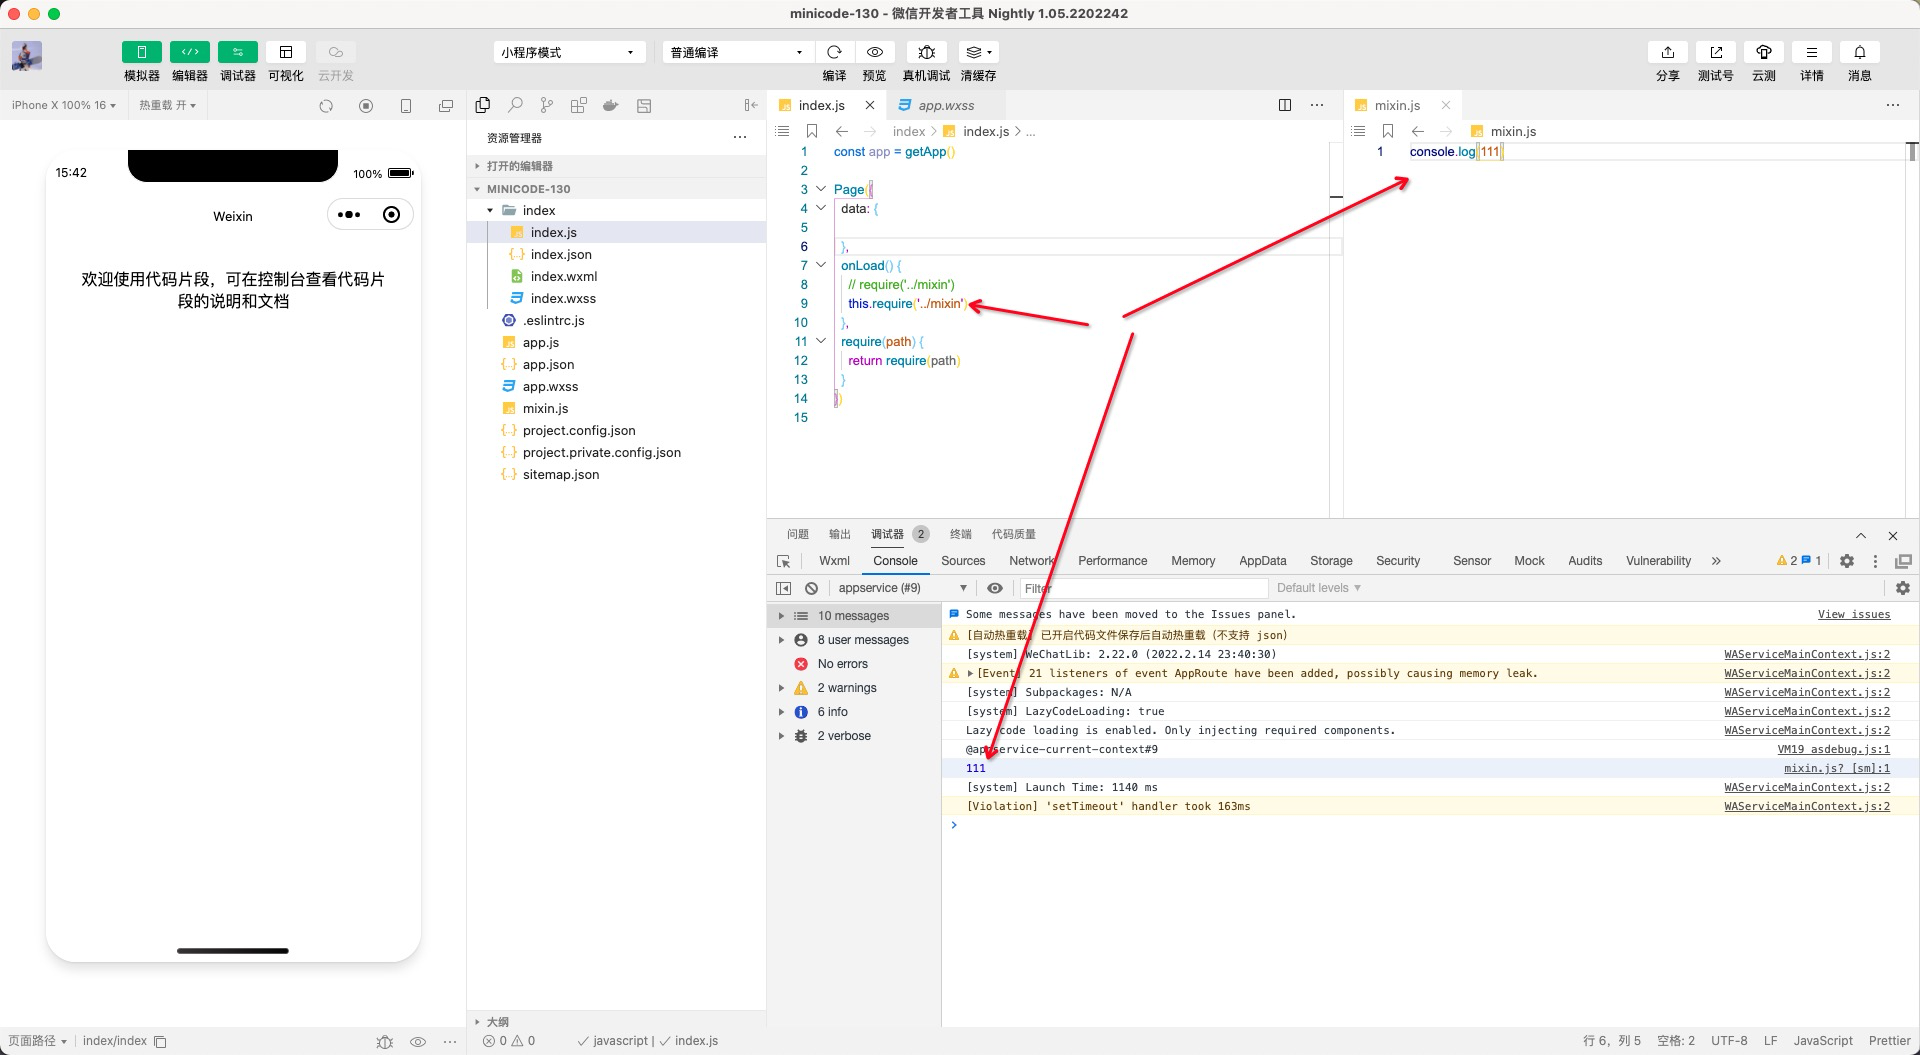This screenshot has height=1055, width=1920.
Task: Switch to the 问题 panel tab
Action: coord(797,534)
